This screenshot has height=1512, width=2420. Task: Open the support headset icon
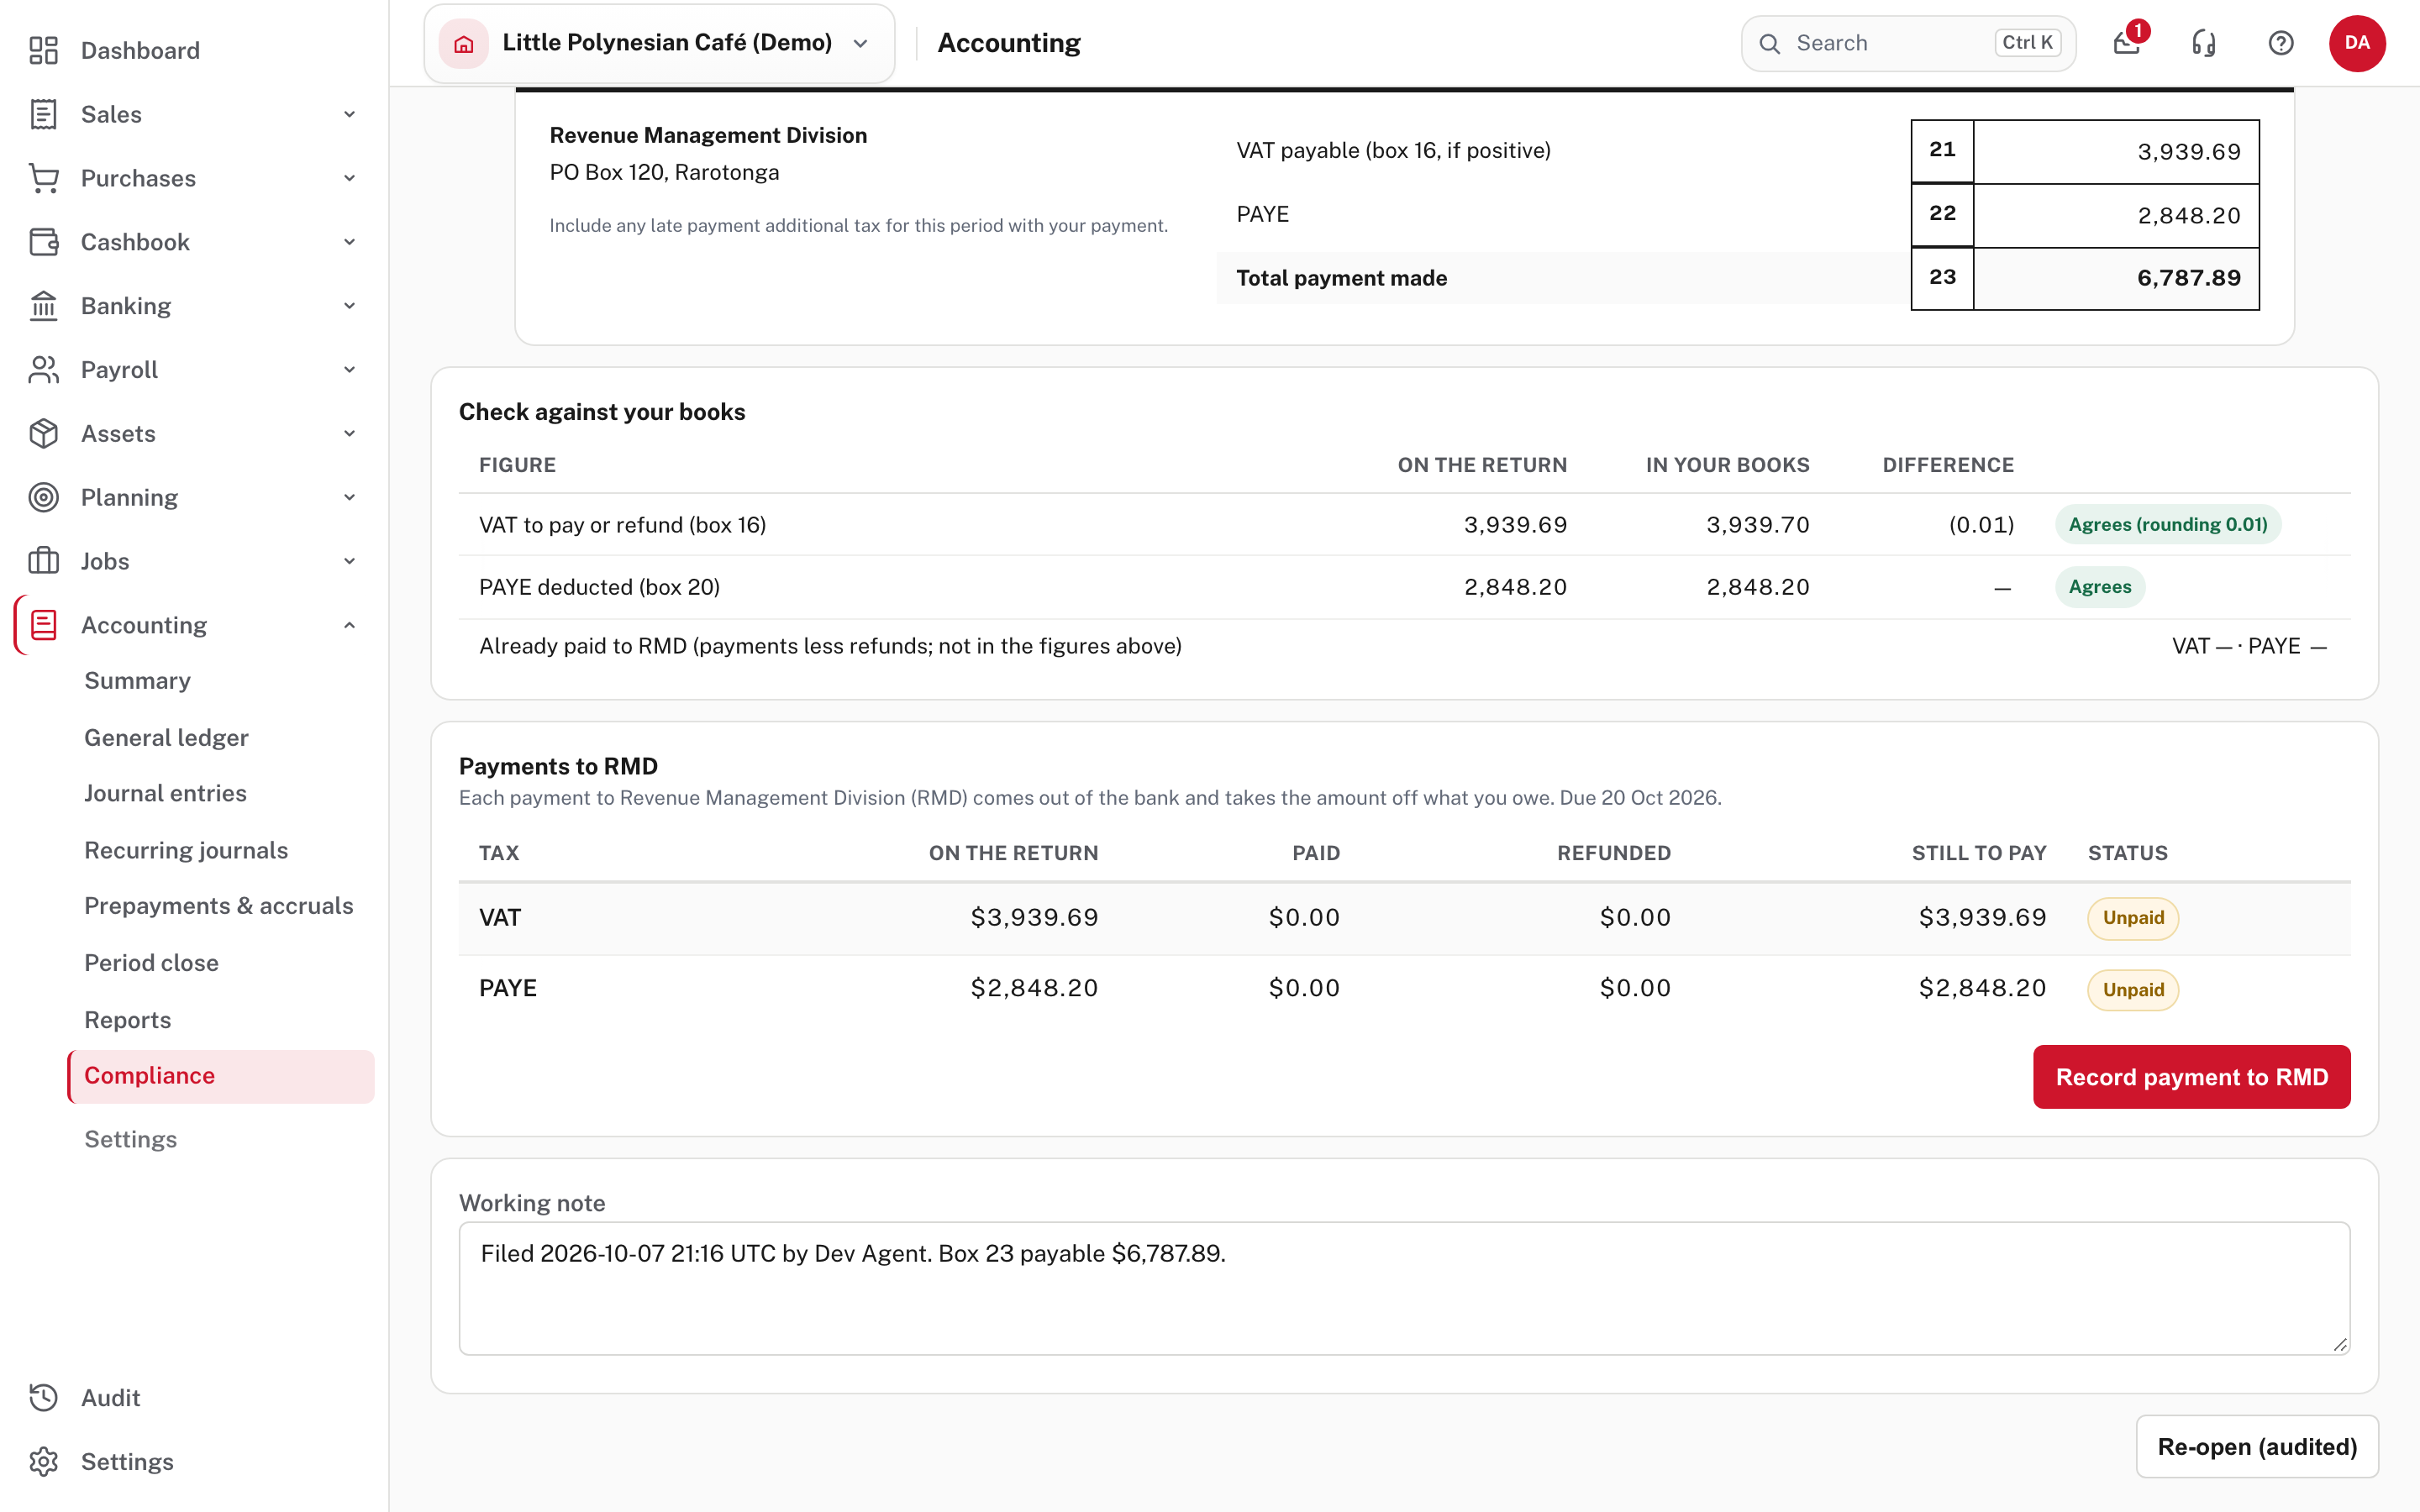(x=2204, y=43)
